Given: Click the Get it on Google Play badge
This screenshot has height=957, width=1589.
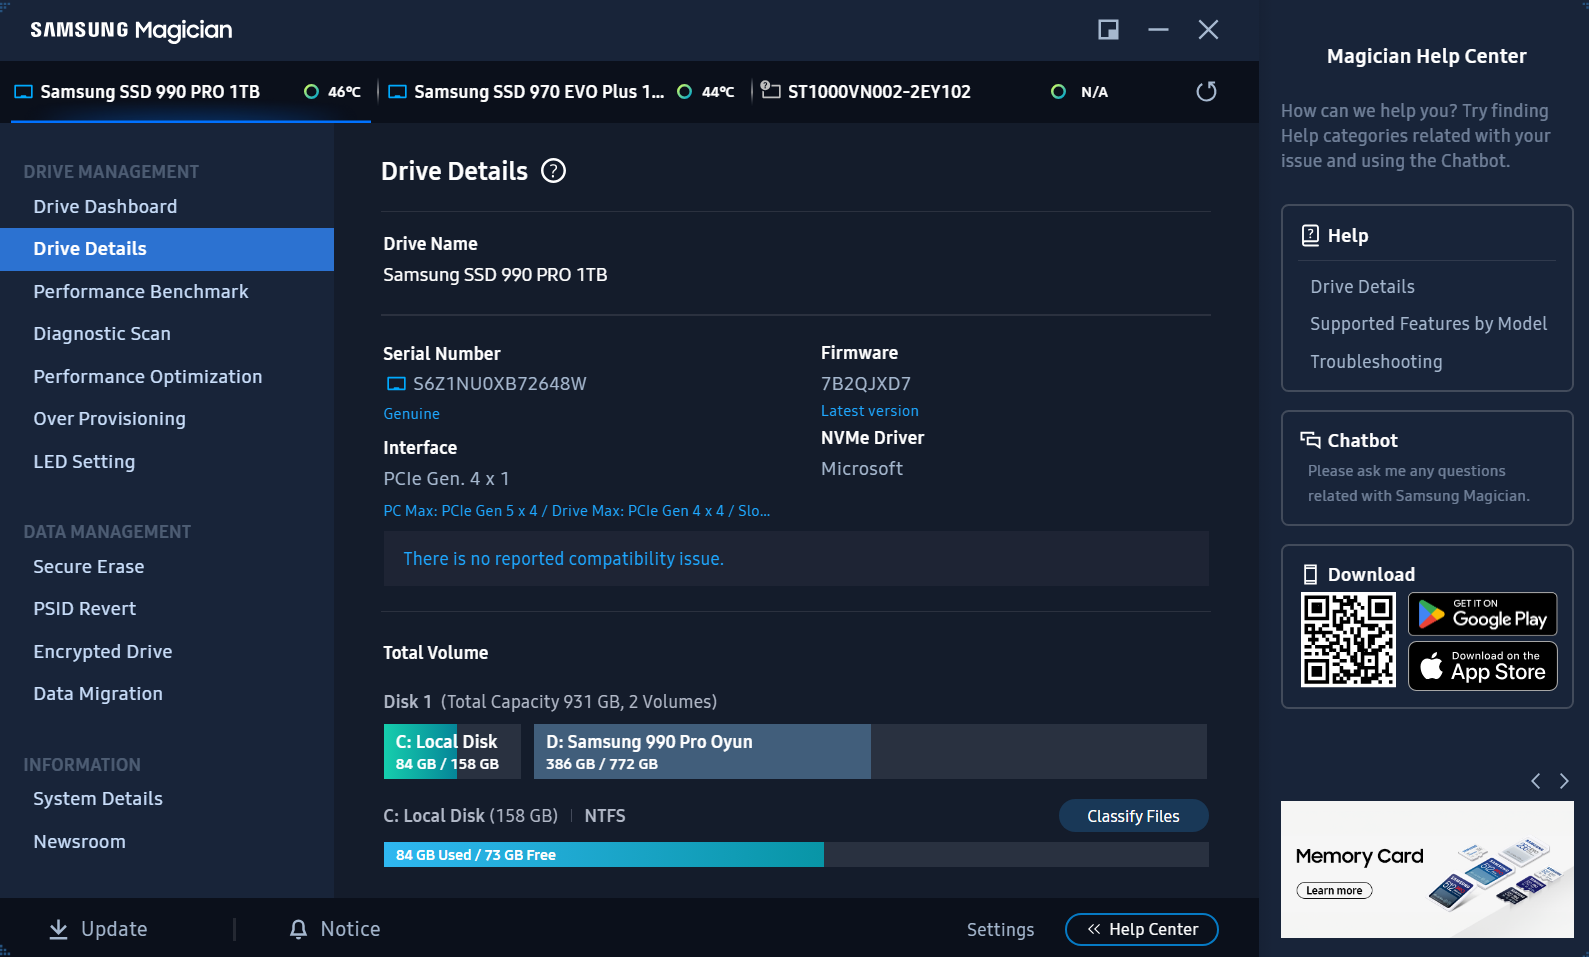Looking at the screenshot, I should pyautogui.click(x=1482, y=614).
